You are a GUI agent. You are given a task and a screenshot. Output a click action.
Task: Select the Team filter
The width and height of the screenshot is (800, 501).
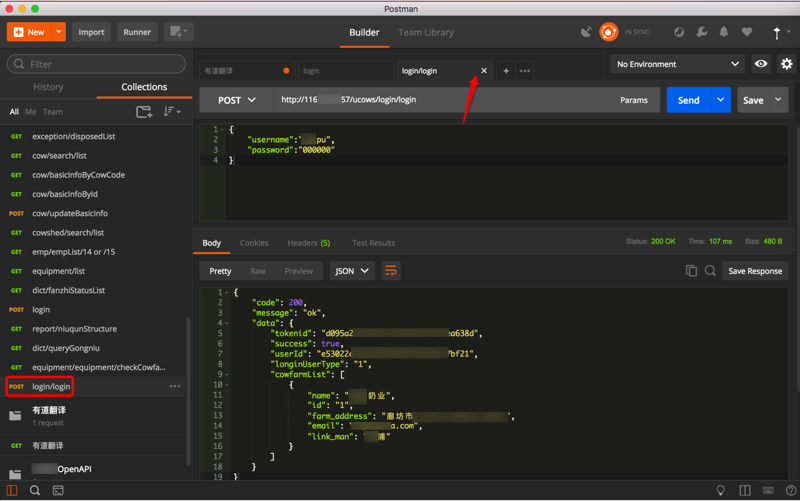point(53,112)
